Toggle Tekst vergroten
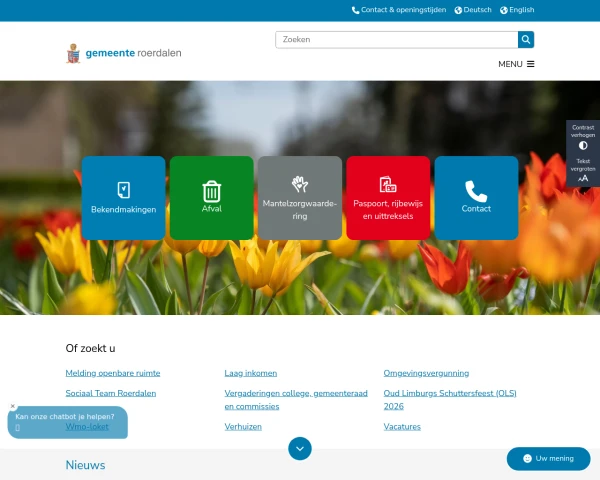 [x=583, y=170]
